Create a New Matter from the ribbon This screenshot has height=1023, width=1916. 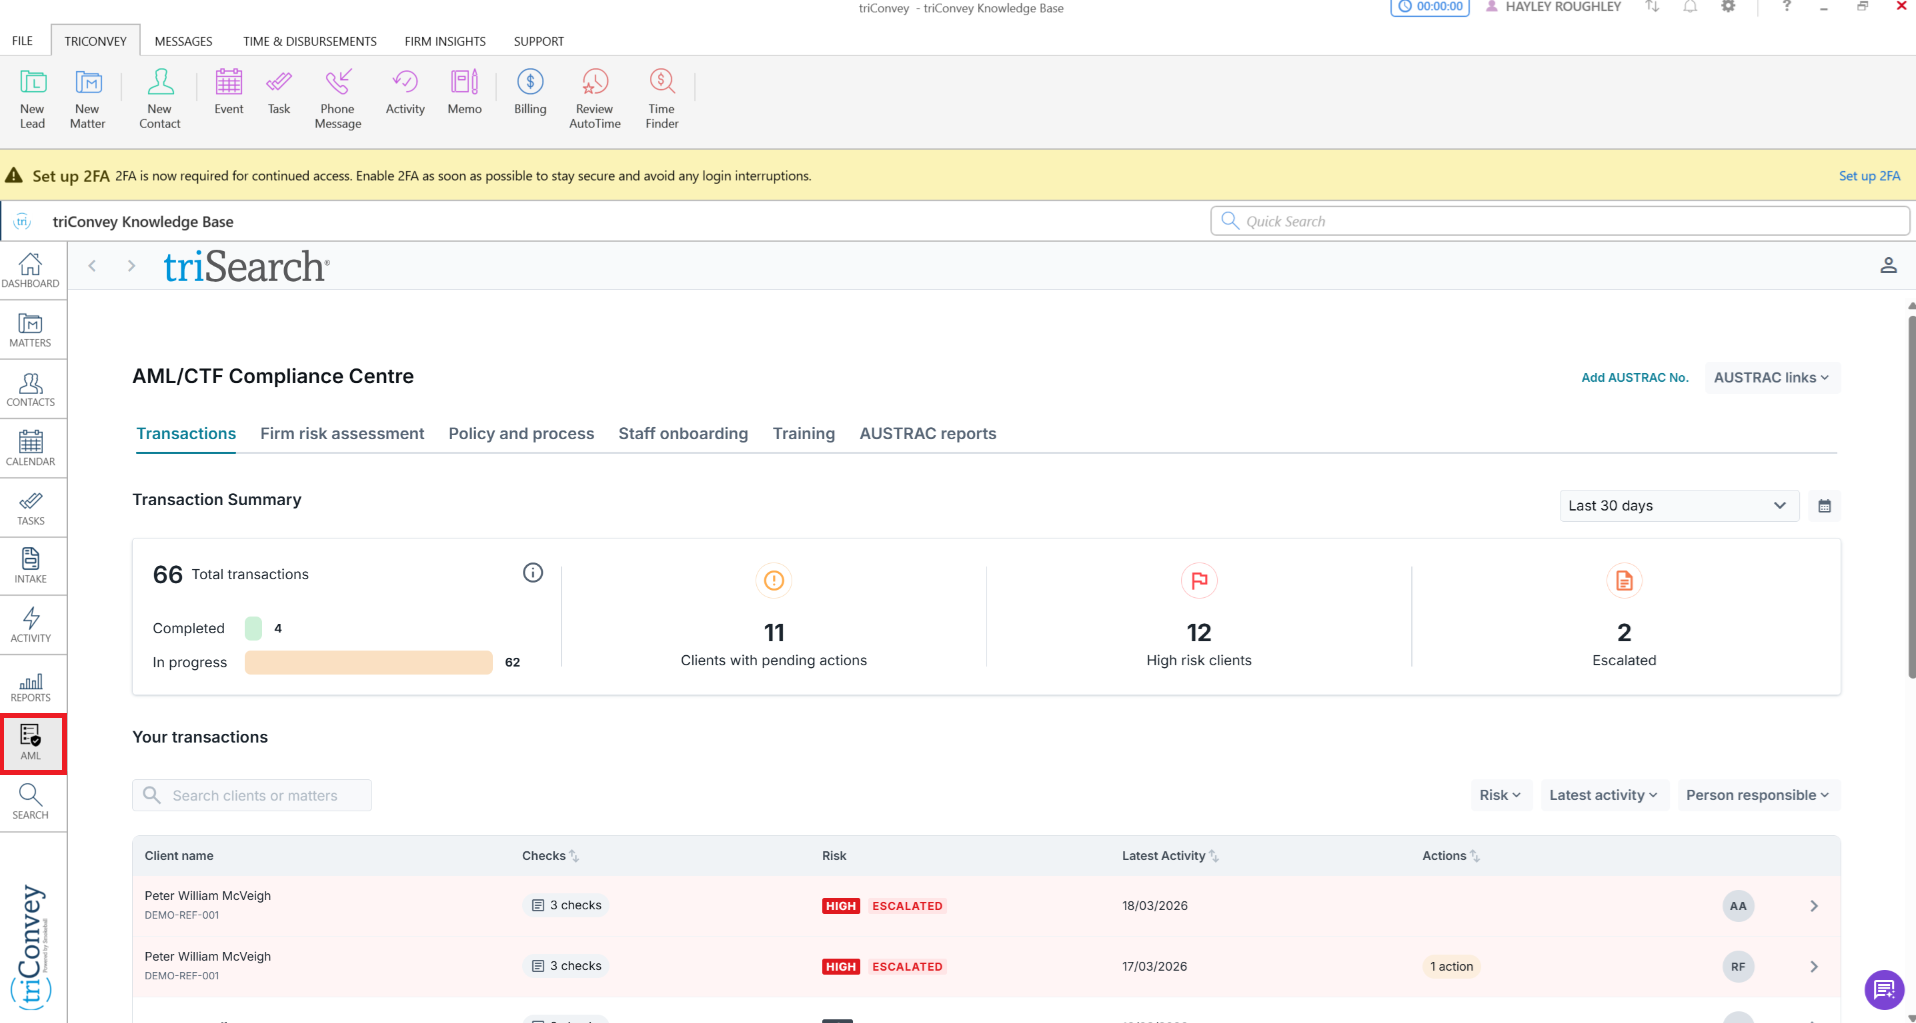87,98
